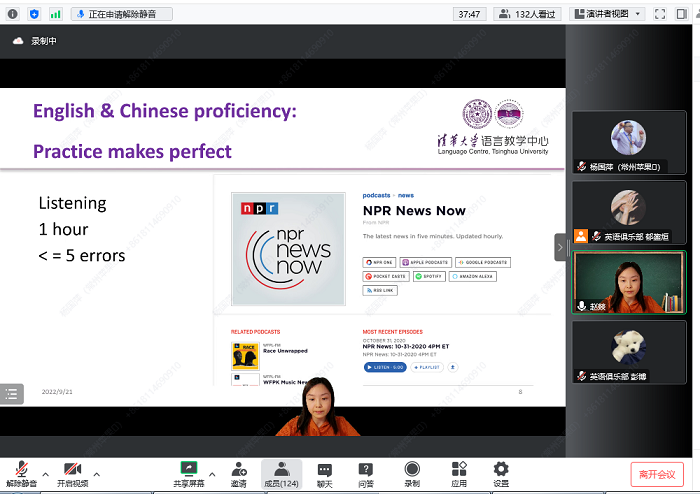Open the 邀请 invite icon
This screenshot has height=494, width=700.
[x=239, y=471]
